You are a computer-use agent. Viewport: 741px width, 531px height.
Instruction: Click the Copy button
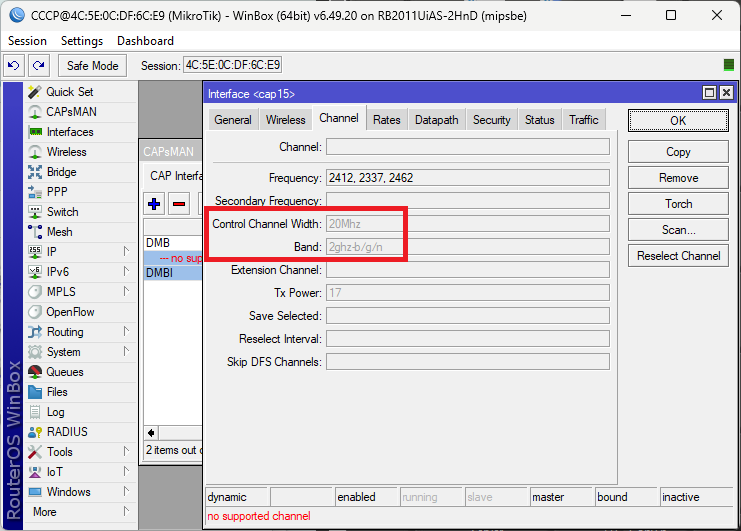tap(678, 152)
